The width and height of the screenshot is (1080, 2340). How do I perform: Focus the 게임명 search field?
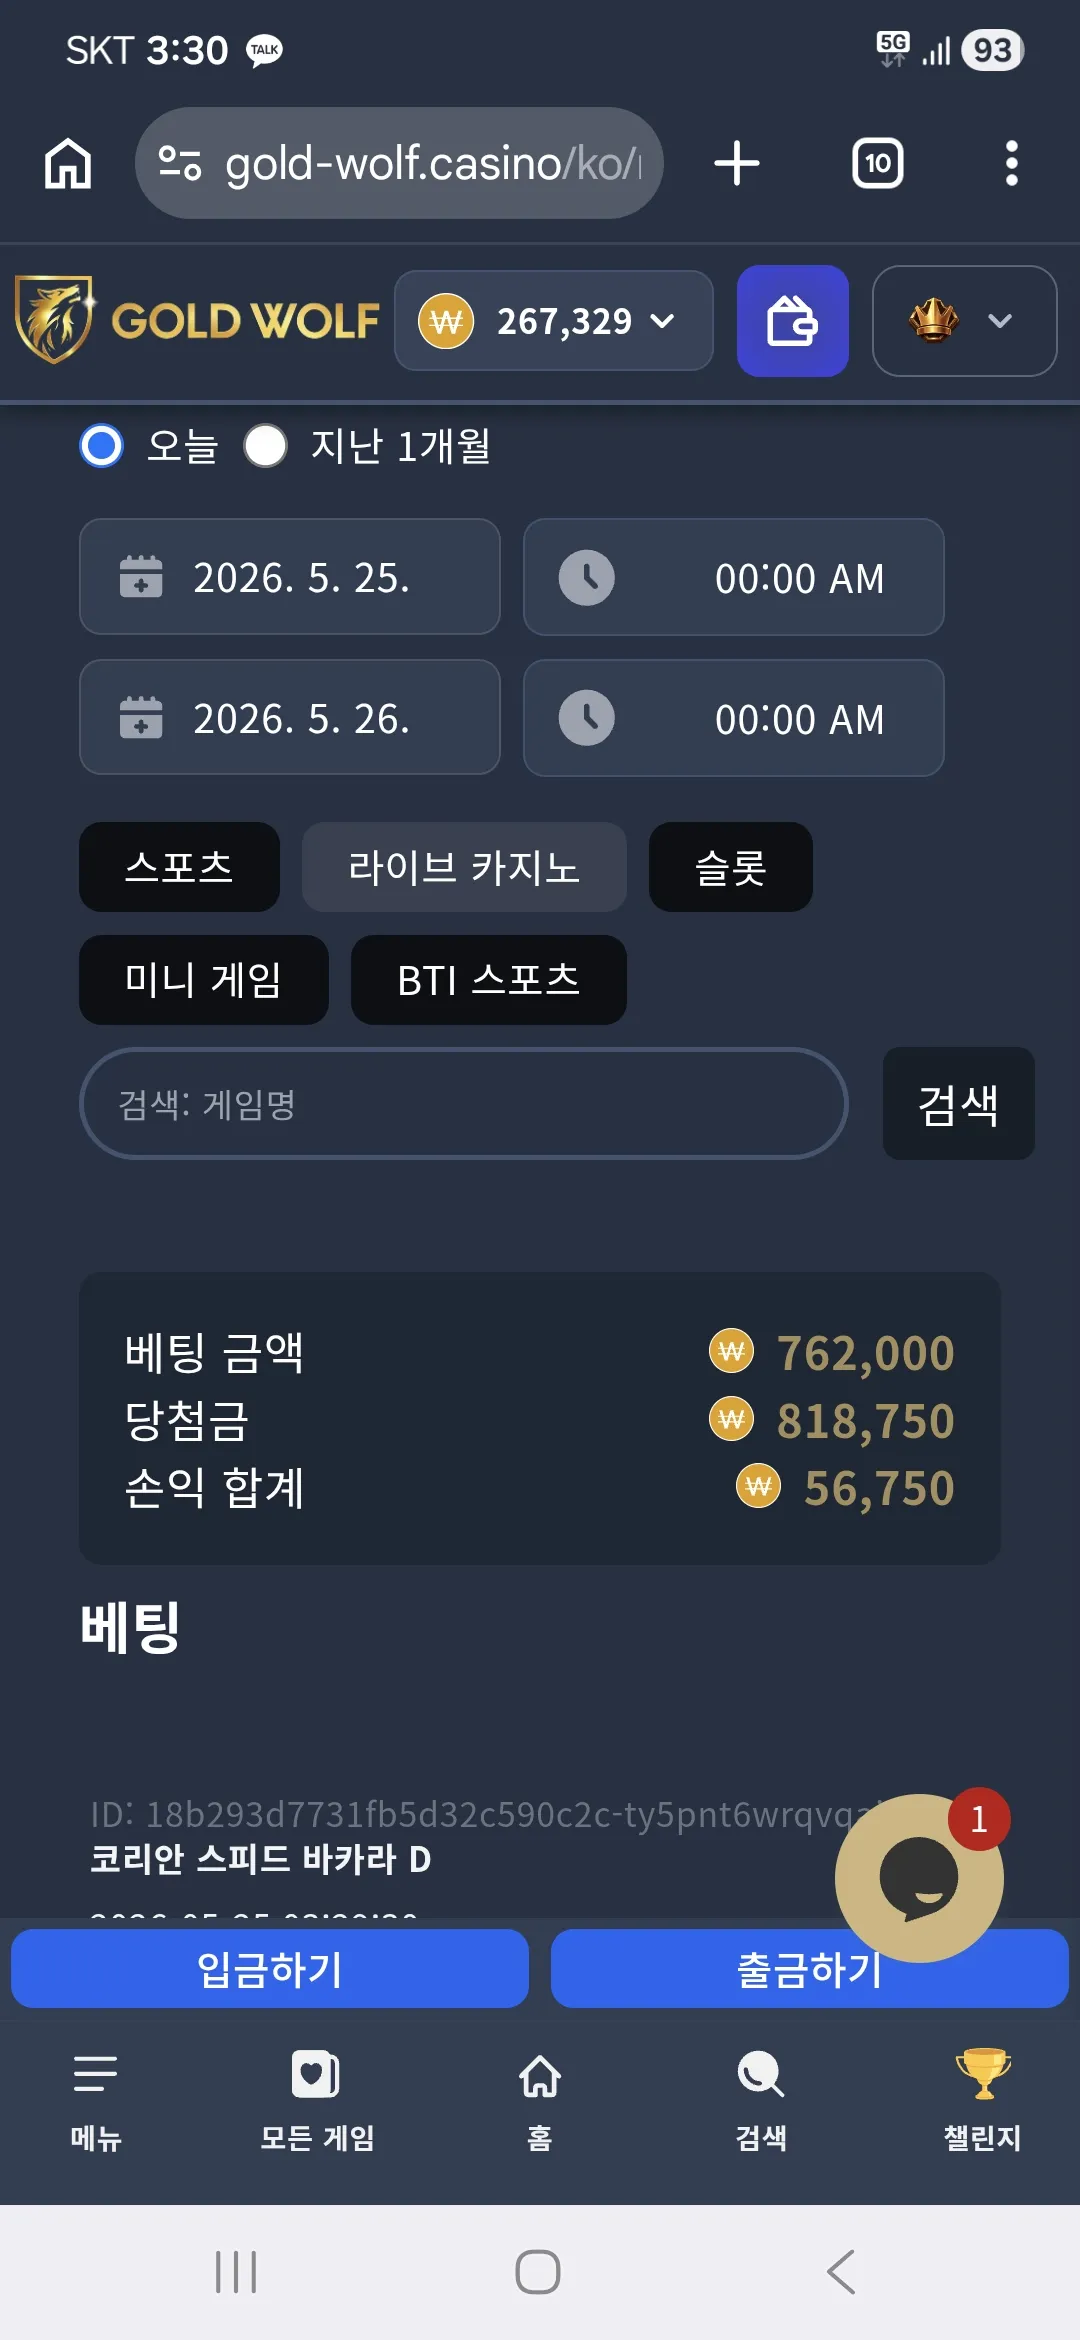click(x=464, y=1104)
